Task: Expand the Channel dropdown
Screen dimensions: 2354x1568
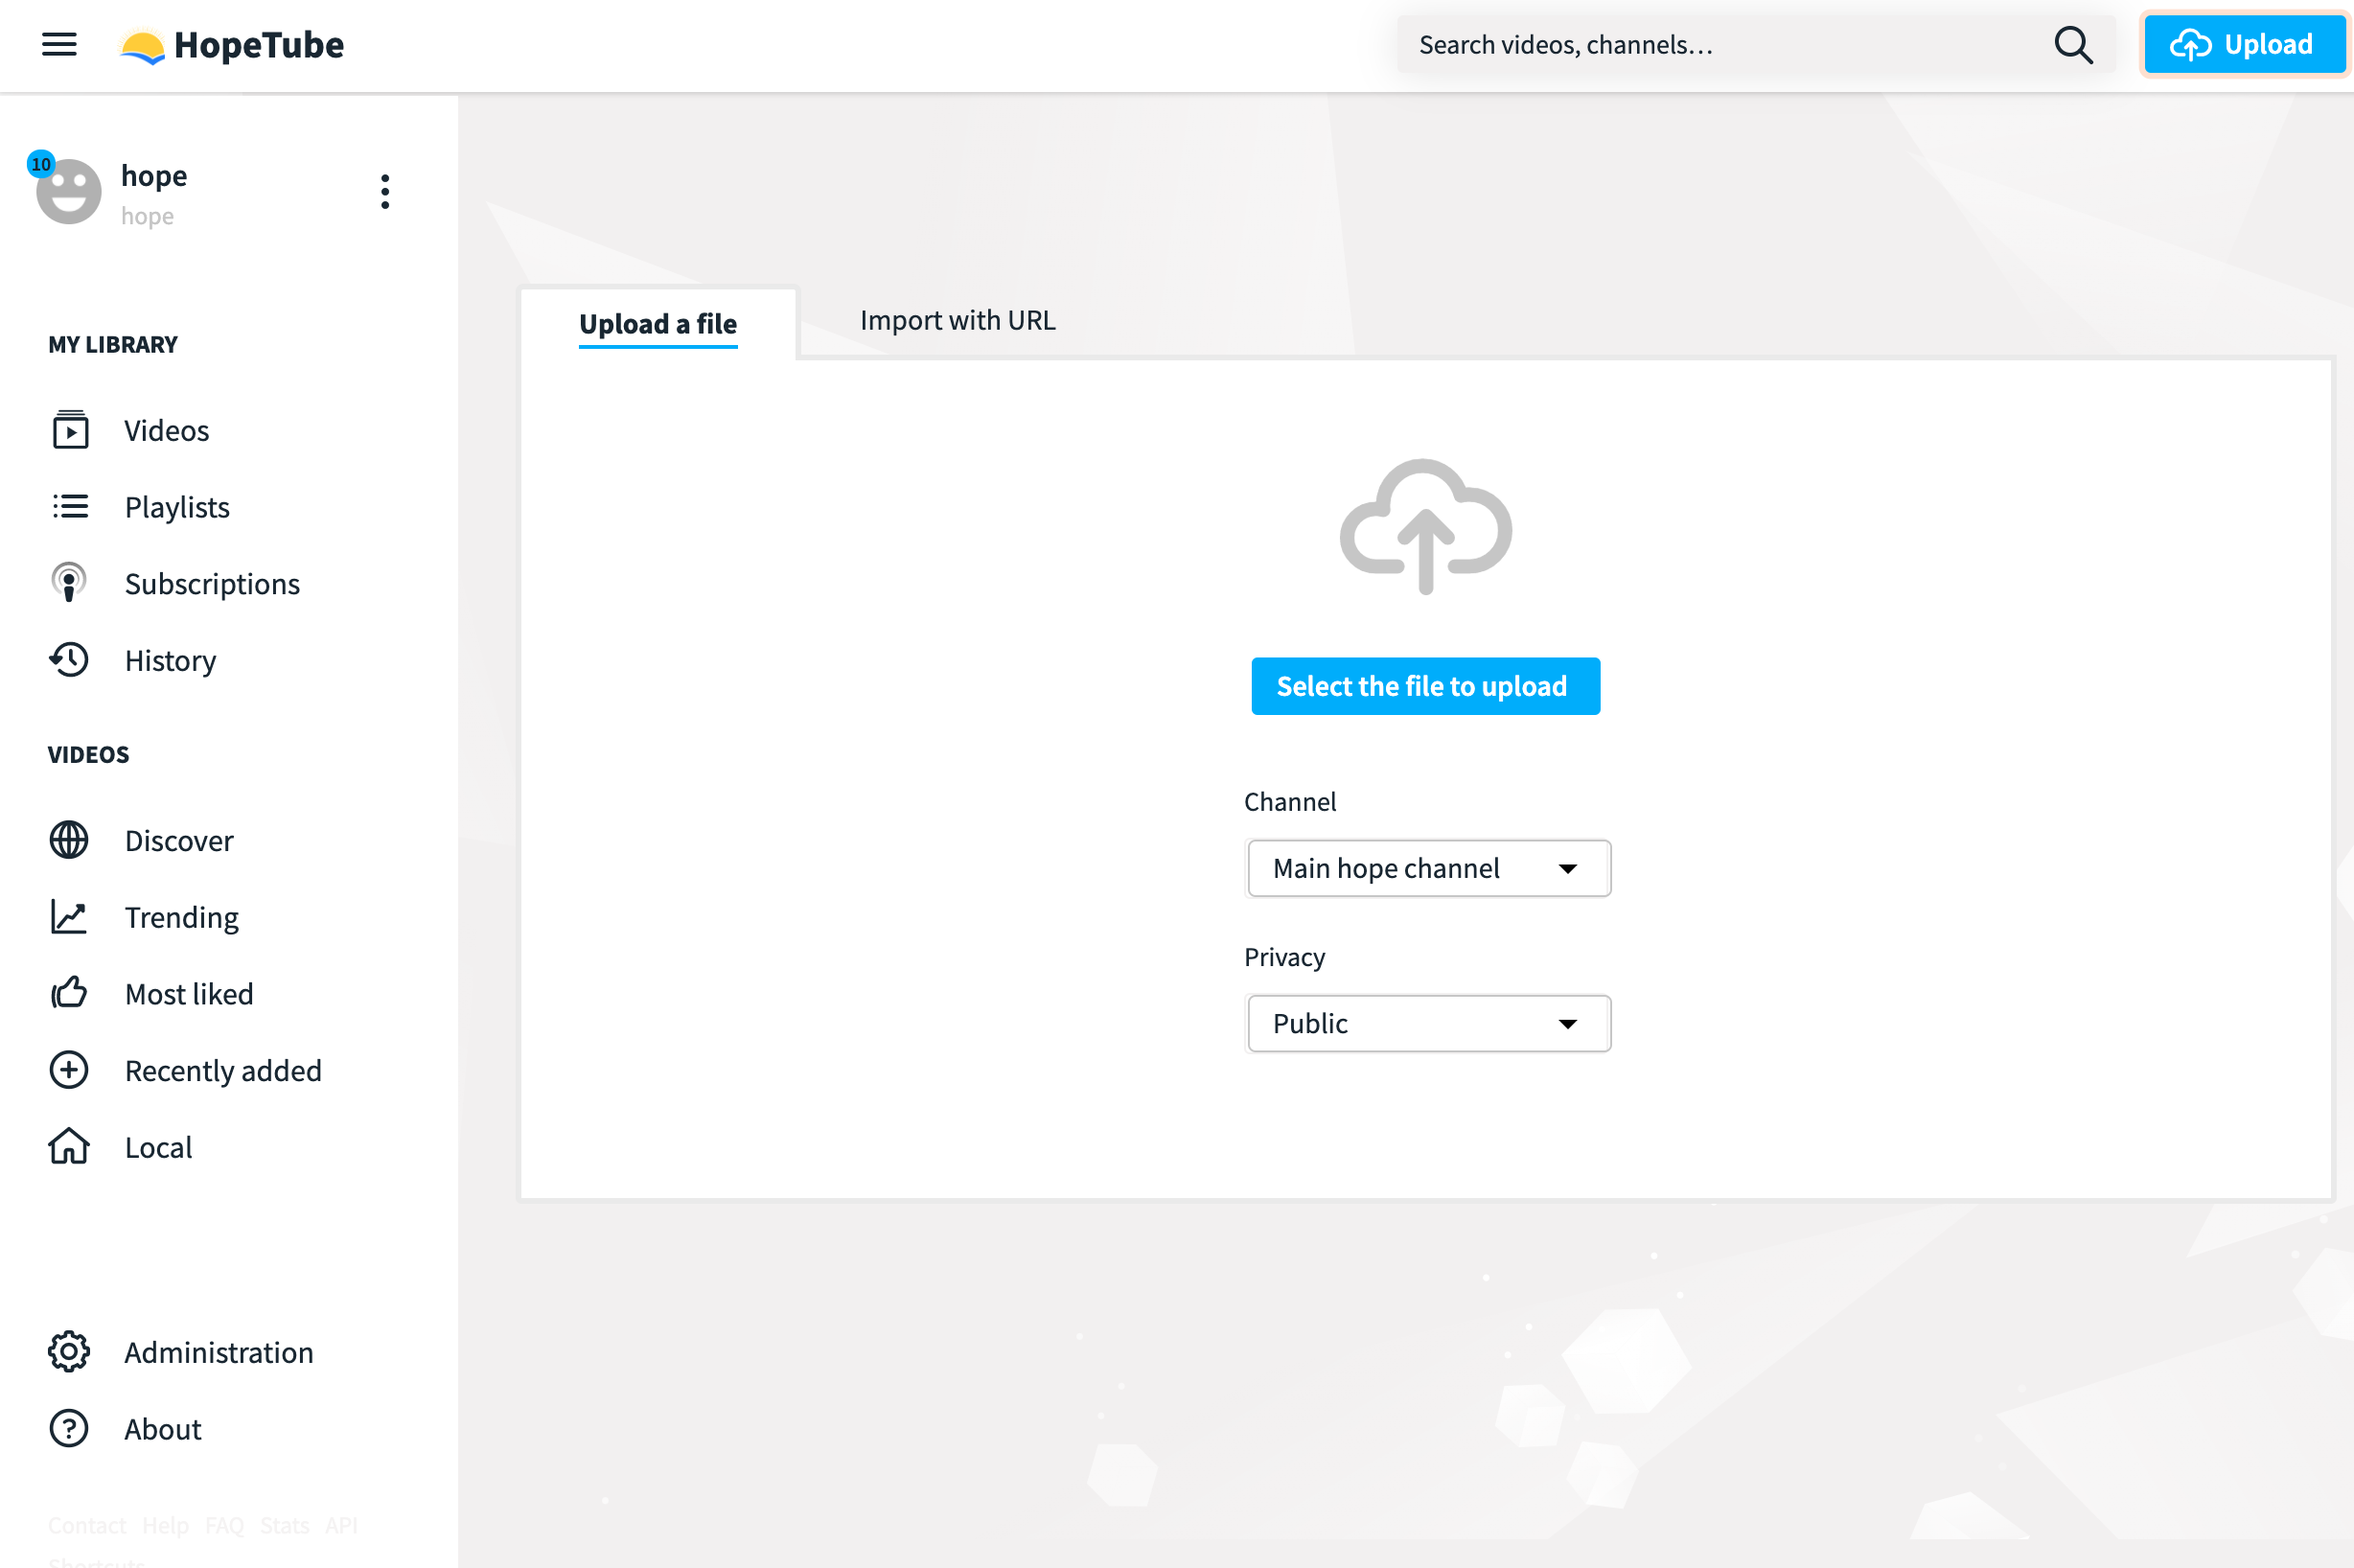Action: pyautogui.click(x=1428, y=868)
